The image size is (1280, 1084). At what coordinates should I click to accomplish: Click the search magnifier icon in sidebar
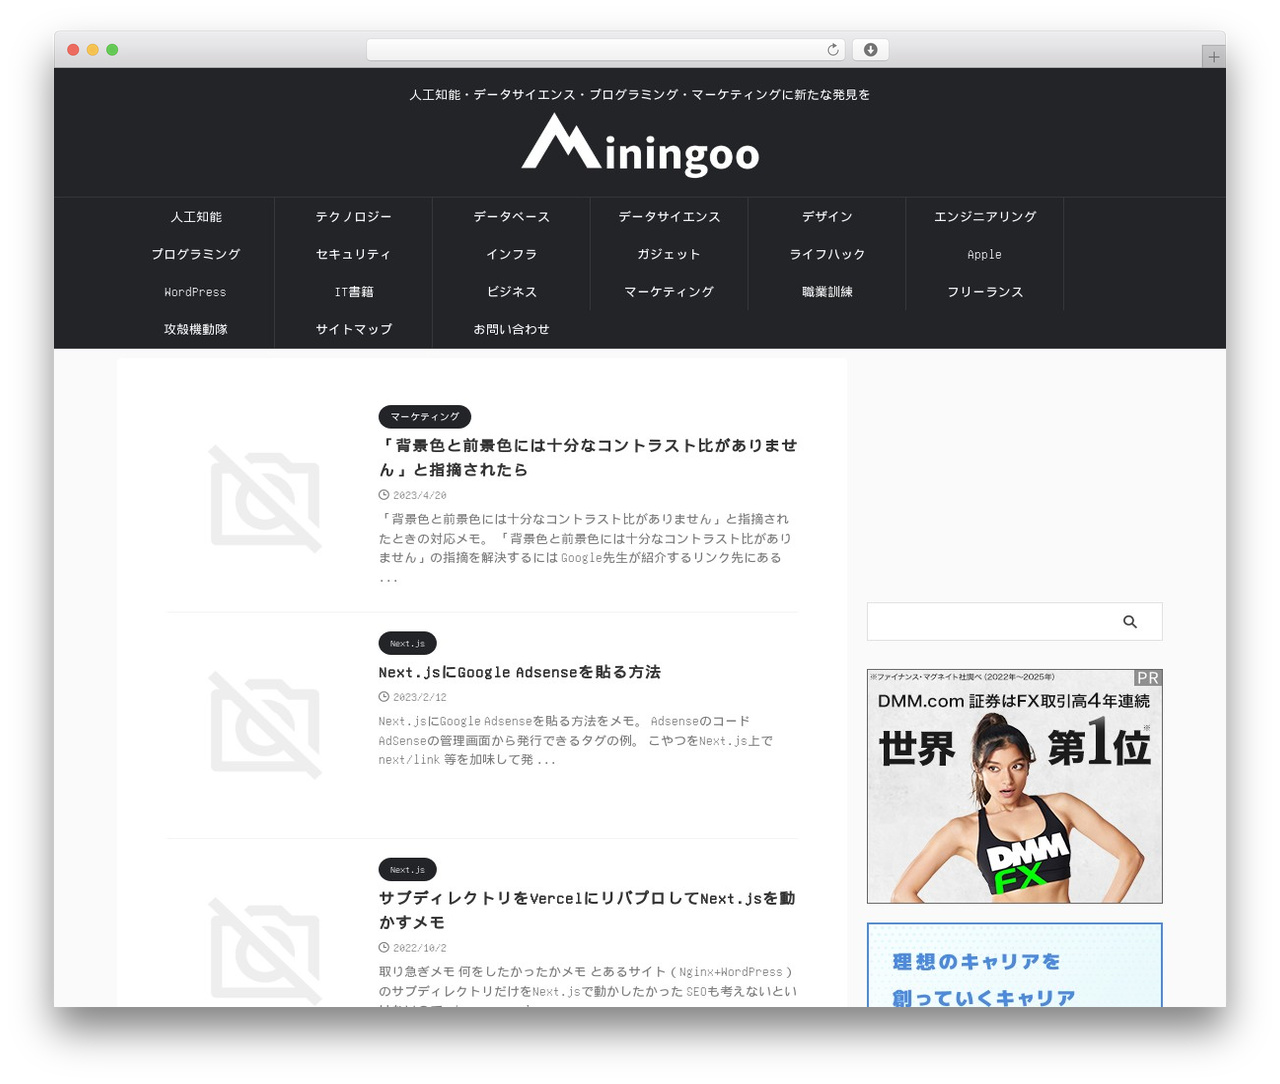pyautogui.click(x=1130, y=622)
